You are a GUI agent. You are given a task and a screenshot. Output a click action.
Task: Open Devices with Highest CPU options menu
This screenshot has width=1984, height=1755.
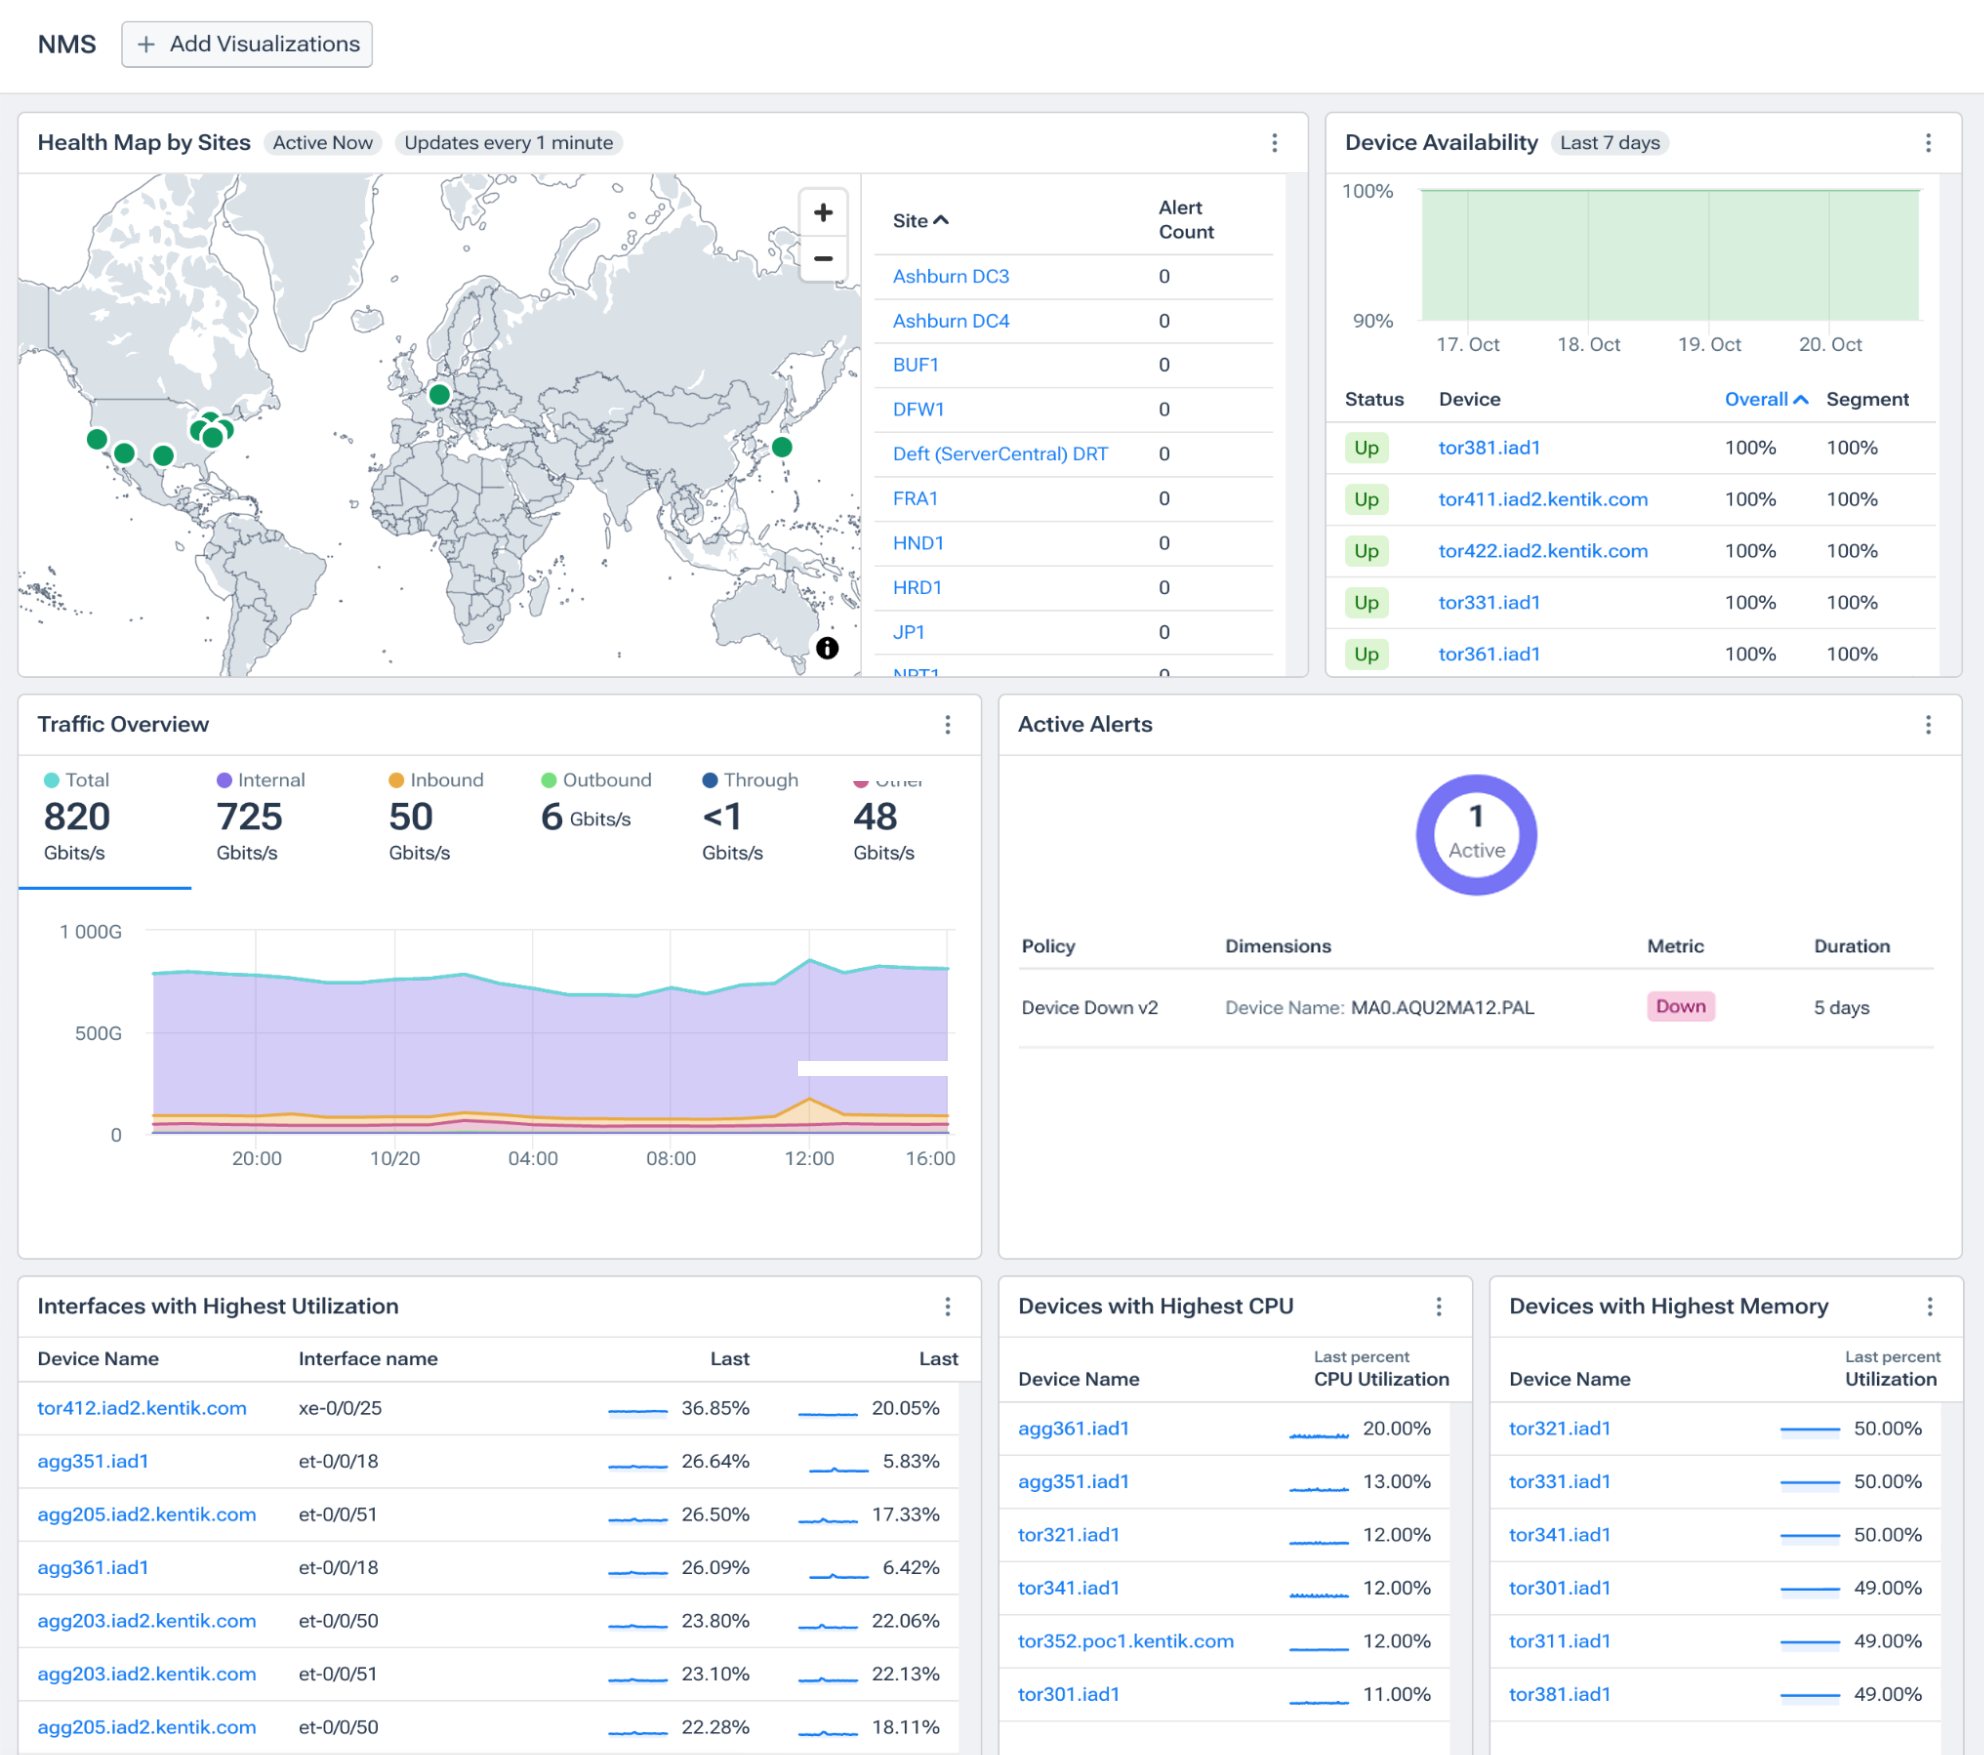(x=1438, y=1306)
